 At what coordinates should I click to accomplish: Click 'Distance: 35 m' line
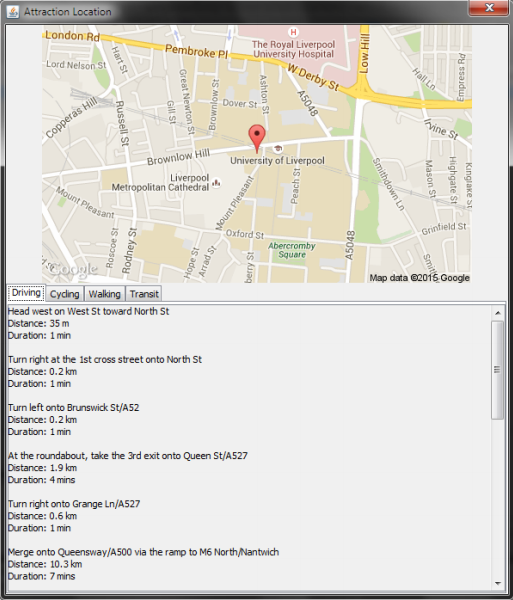[x=39, y=323]
